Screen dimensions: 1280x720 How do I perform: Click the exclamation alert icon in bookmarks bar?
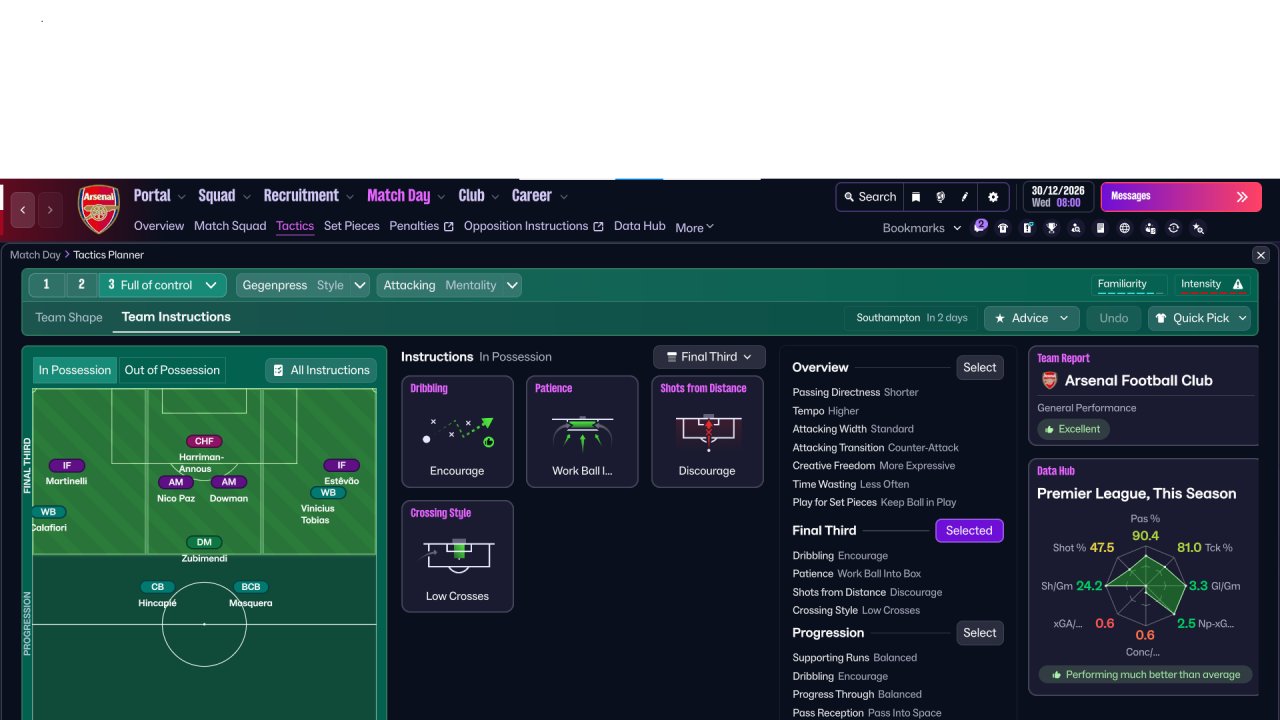click(x=1028, y=228)
